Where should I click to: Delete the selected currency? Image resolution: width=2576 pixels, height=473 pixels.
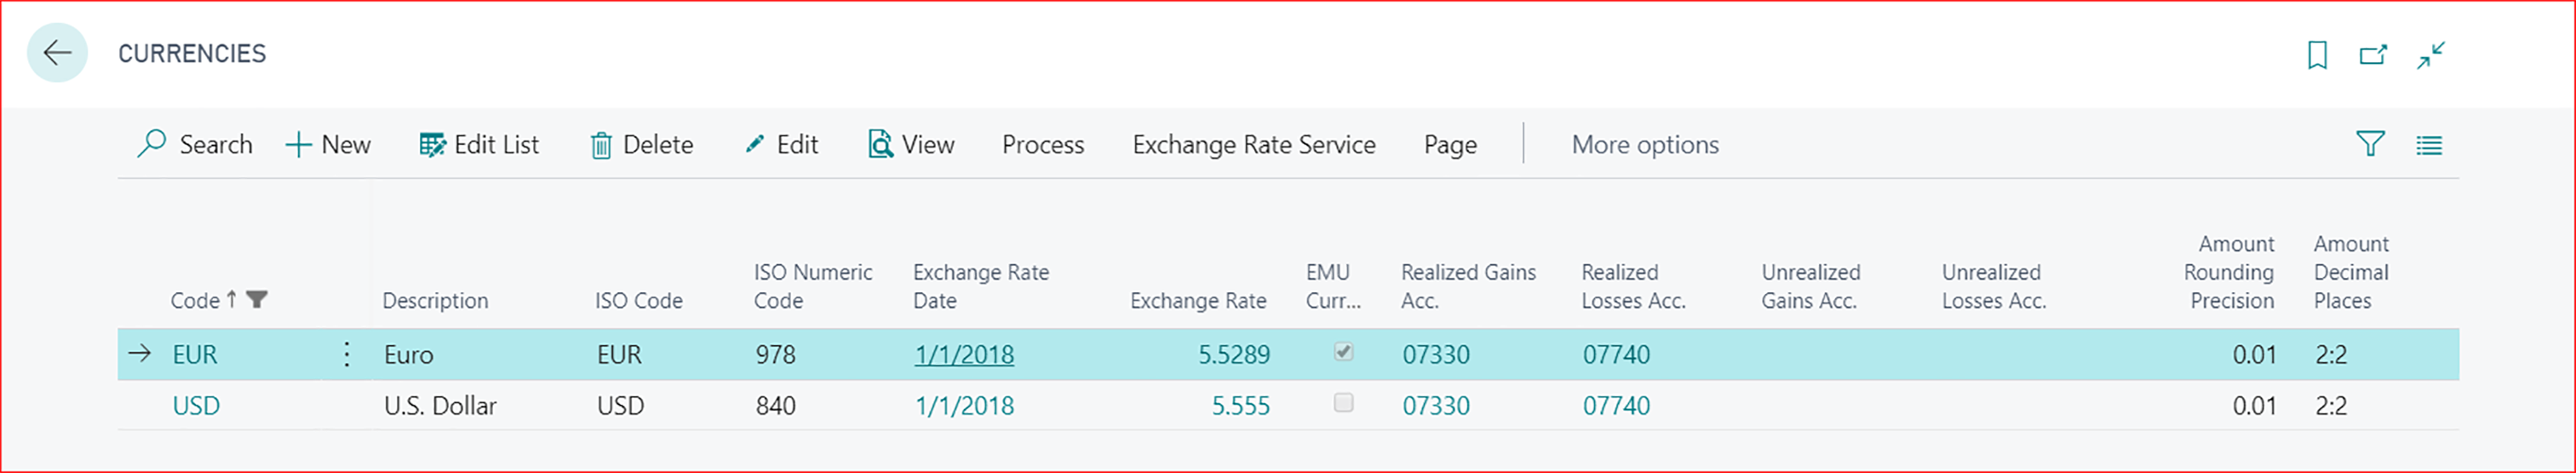coord(641,145)
